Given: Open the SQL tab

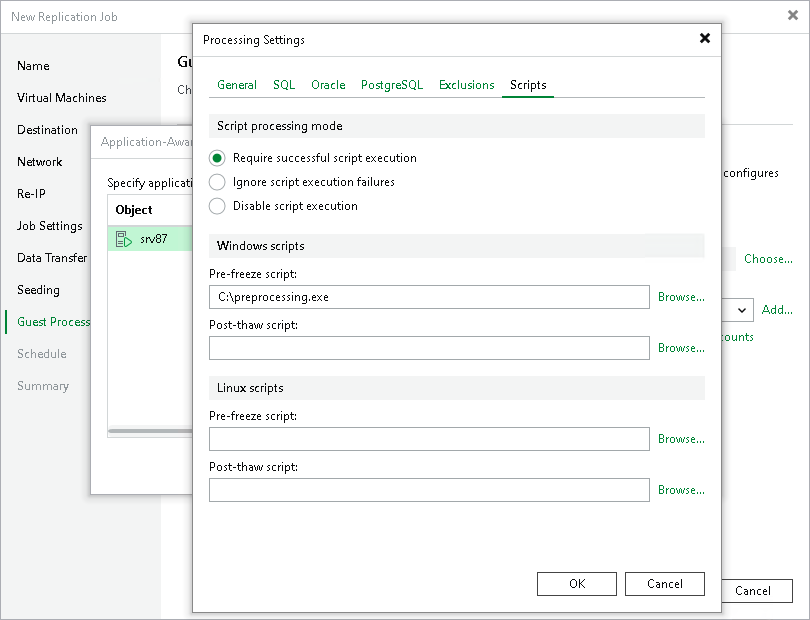Looking at the screenshot, I should (284, 85).
